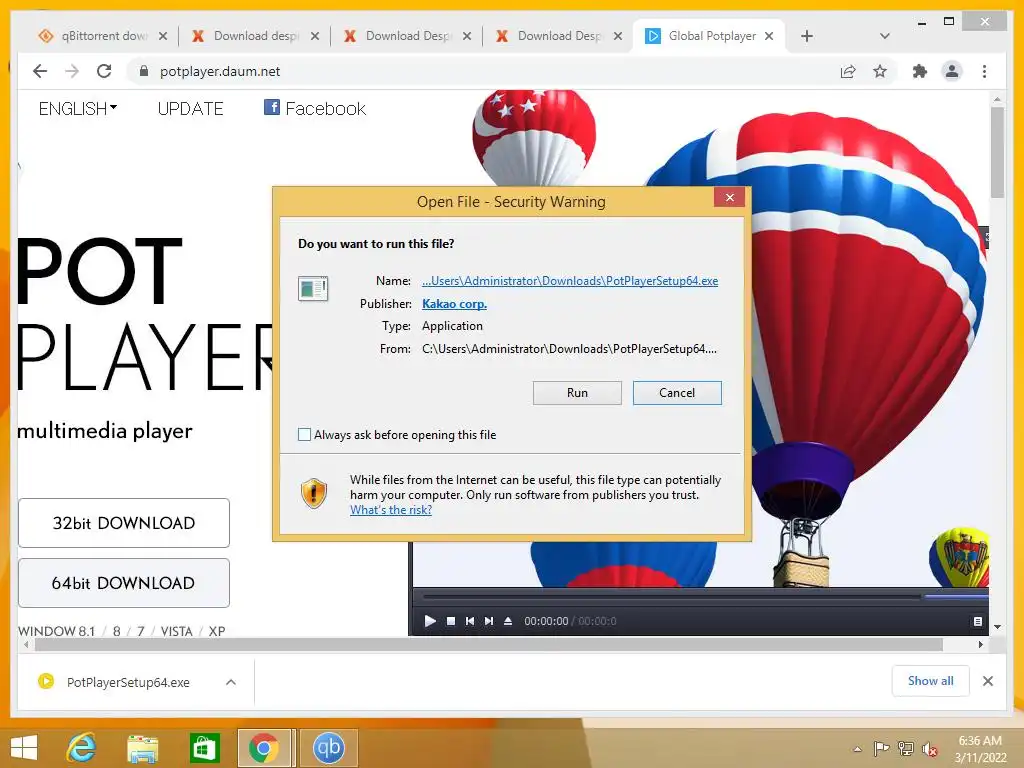Image resolution: width=1024 pixels, height=768 pixels.
Task: Click the 64bit DOWNLOAD button
Action: [x=124, y=583]
